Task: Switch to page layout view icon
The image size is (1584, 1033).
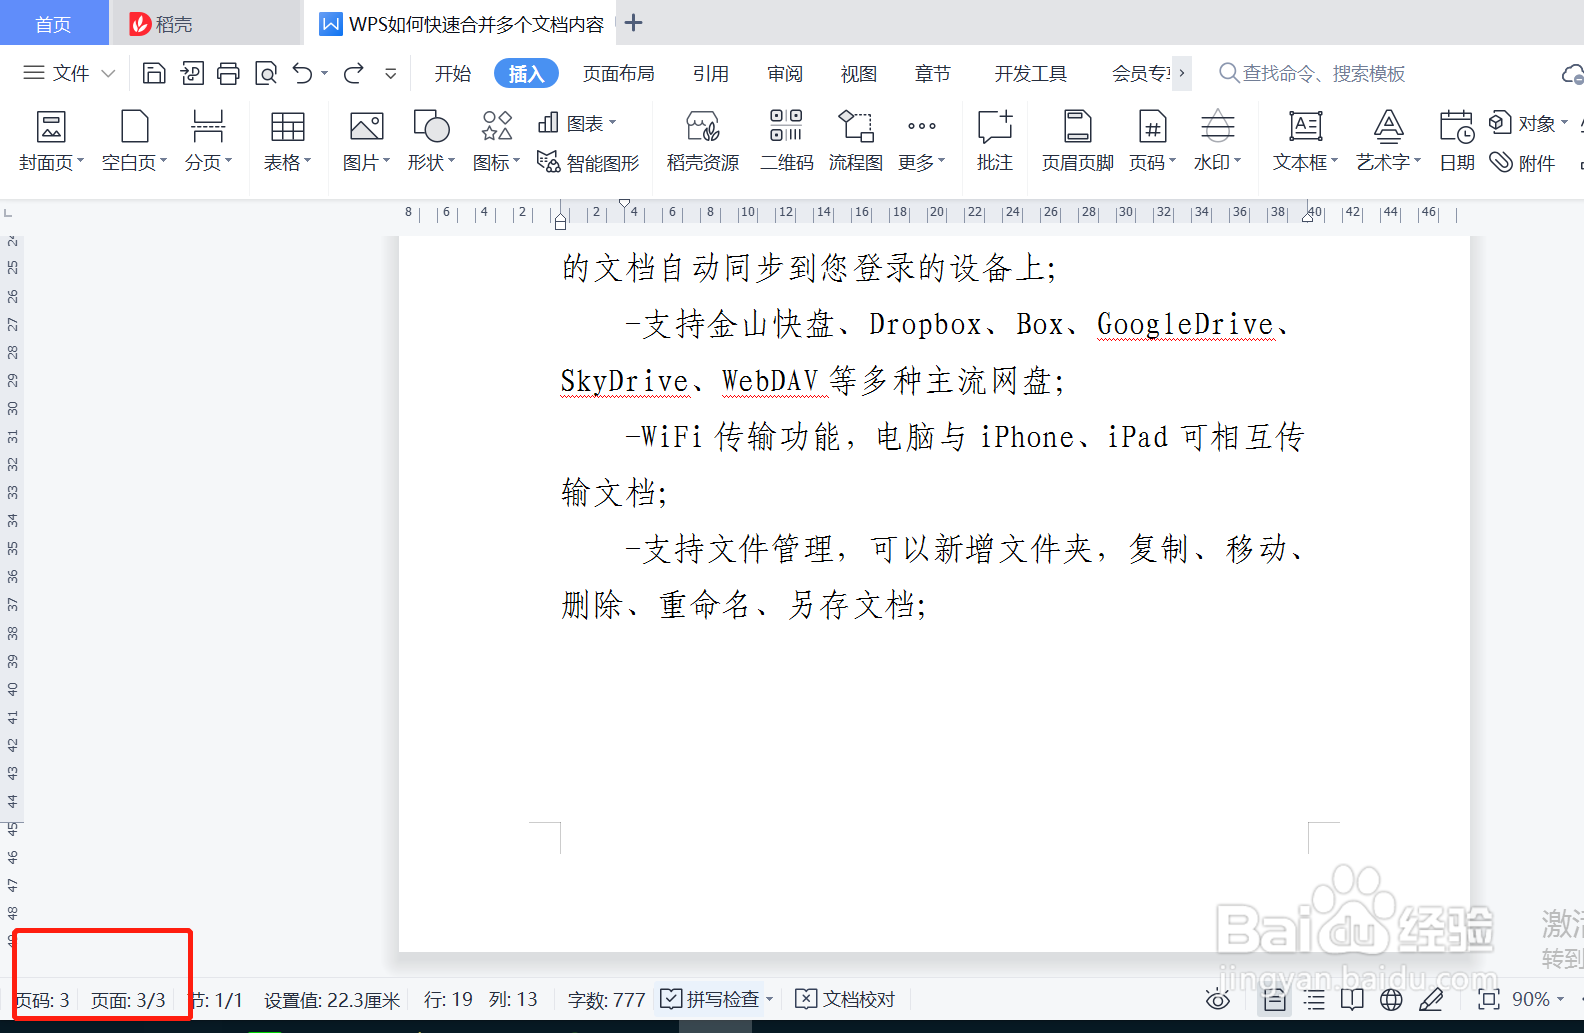Action: pyautogui.click(x=1274, y=999)
